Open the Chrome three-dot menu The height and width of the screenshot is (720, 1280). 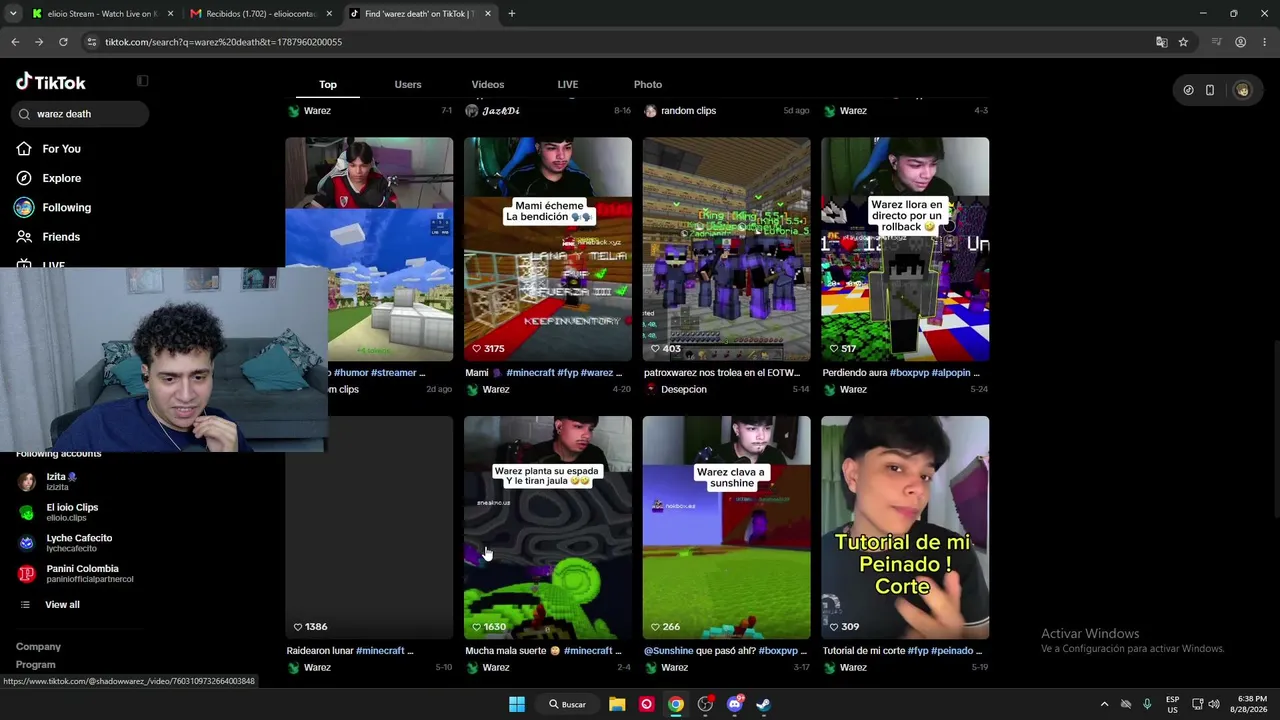[x=1265, y=42]
